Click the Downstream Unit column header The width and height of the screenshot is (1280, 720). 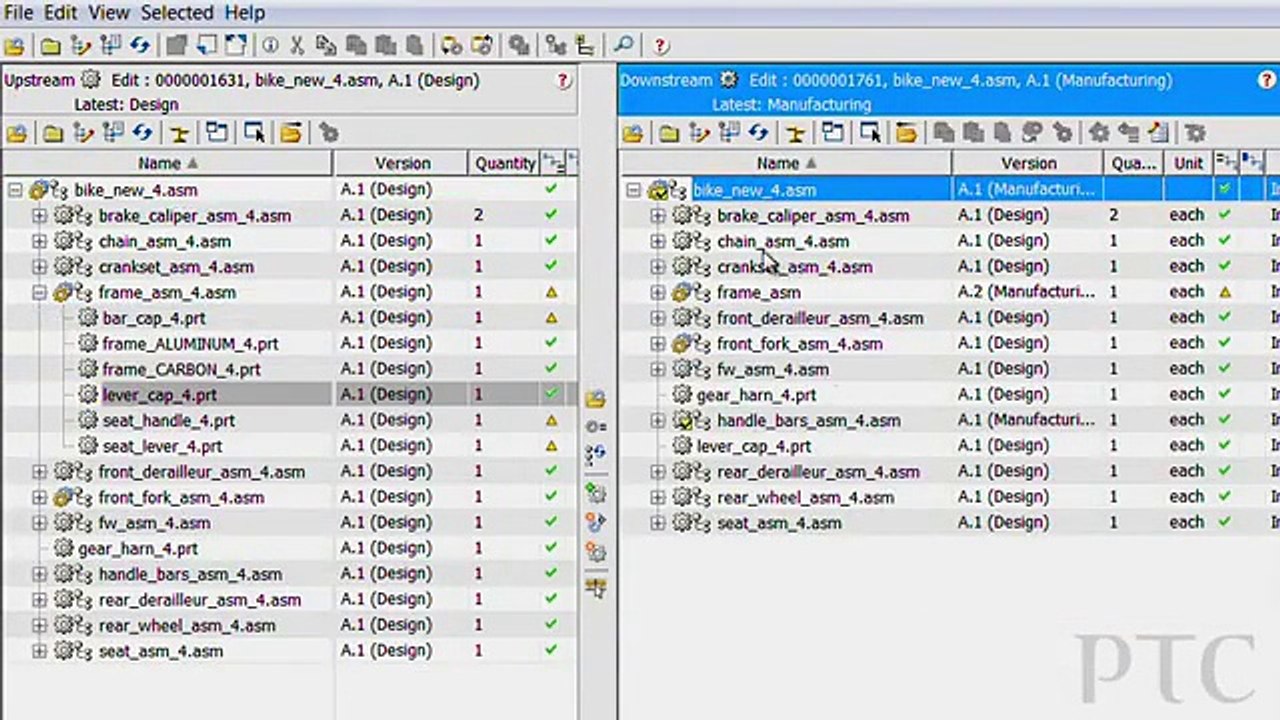(1188, 163)
